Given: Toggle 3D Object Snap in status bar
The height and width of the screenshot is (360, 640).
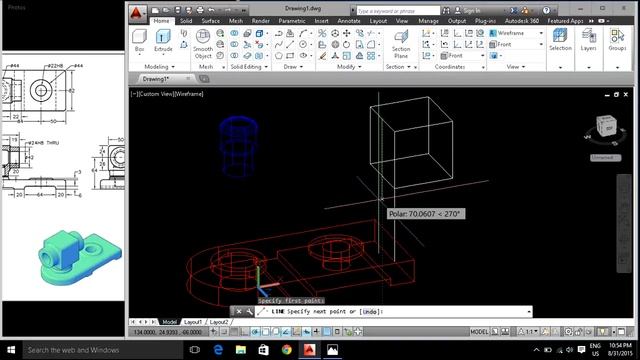Looking at the screenshot, I should pyautogui.click(x=276, y=332).
